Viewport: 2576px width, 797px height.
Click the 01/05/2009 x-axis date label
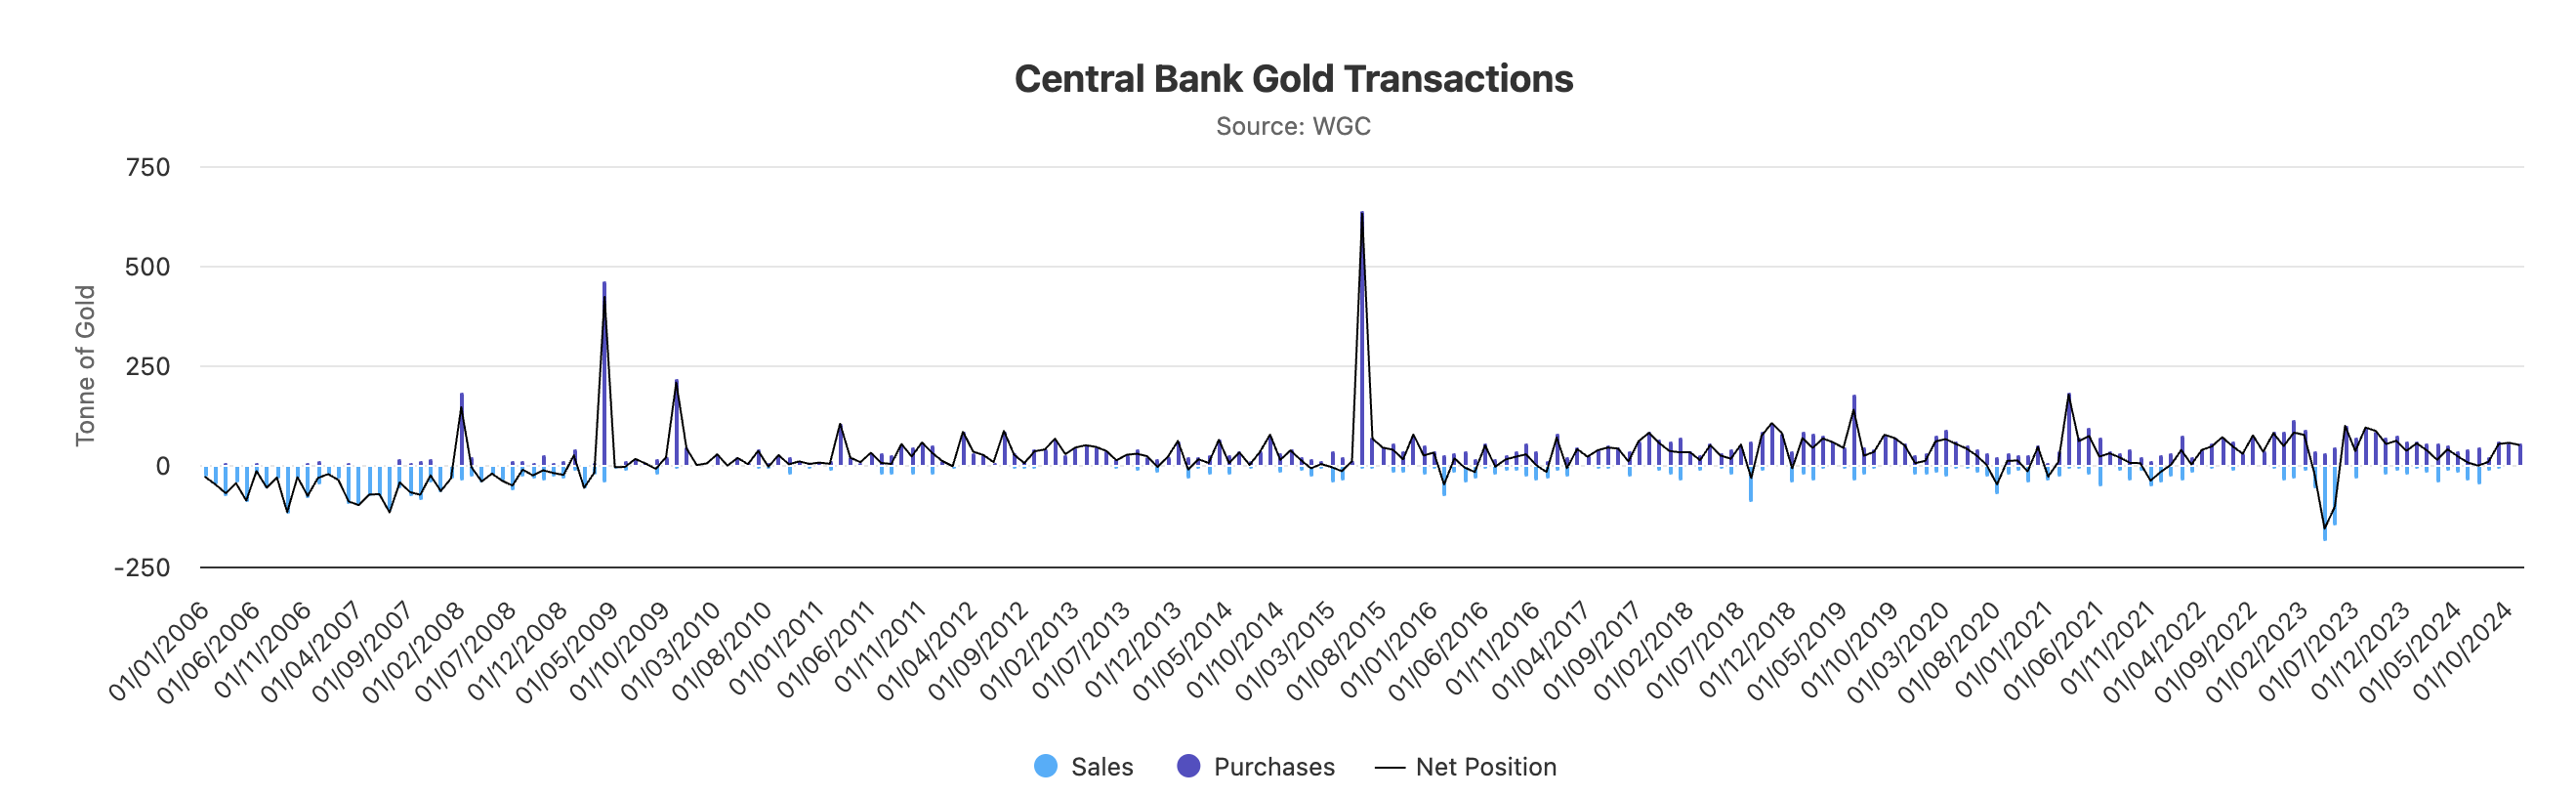(567, 651)
